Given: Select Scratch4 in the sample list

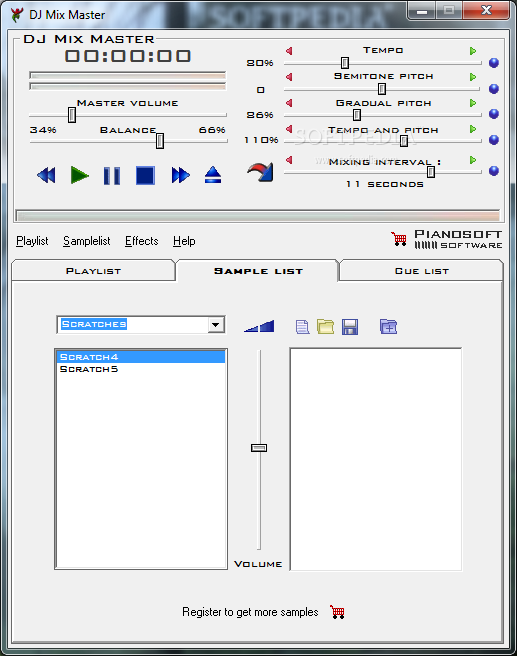Looking at the screenshot, I should click(141, 357).
